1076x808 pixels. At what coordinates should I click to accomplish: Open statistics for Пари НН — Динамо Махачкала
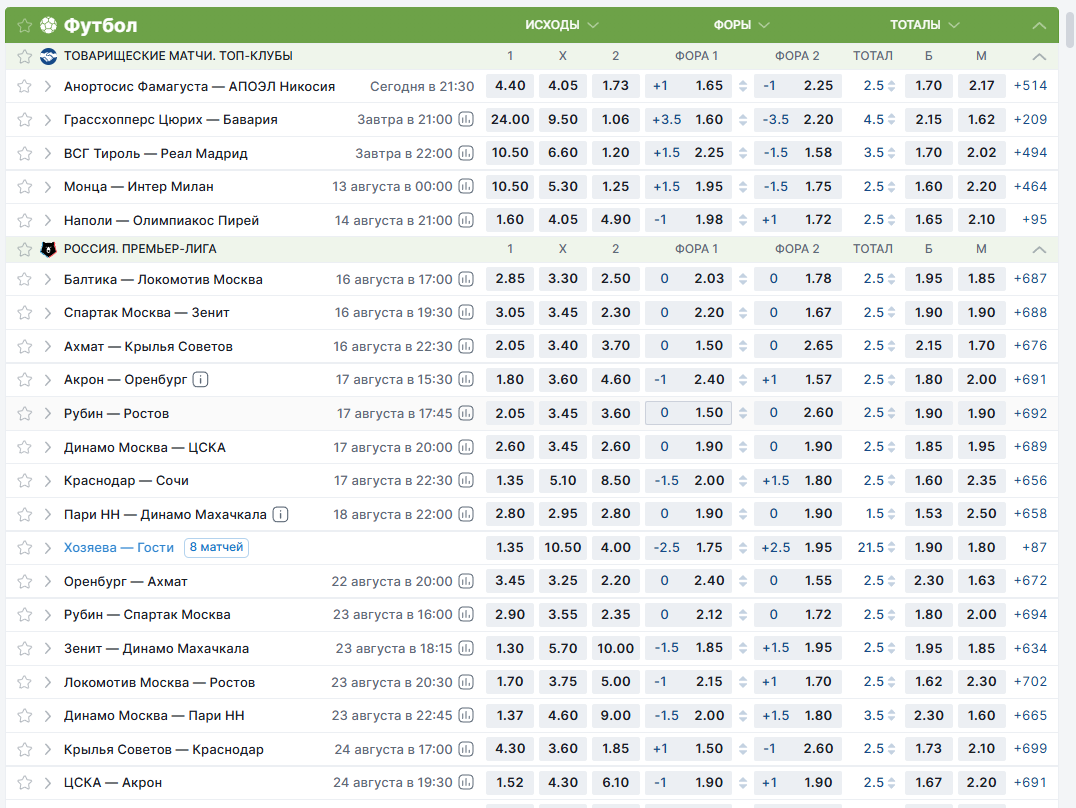[x=466, y=514]
